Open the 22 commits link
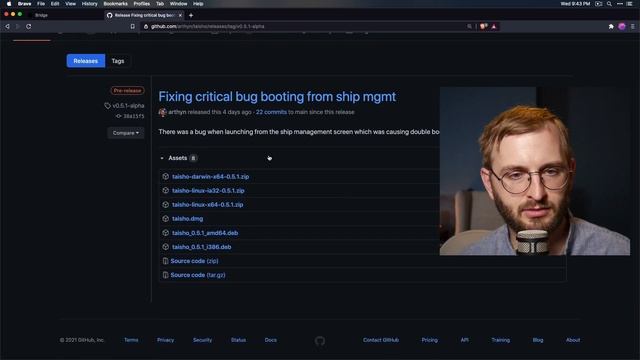 point(271,112)
